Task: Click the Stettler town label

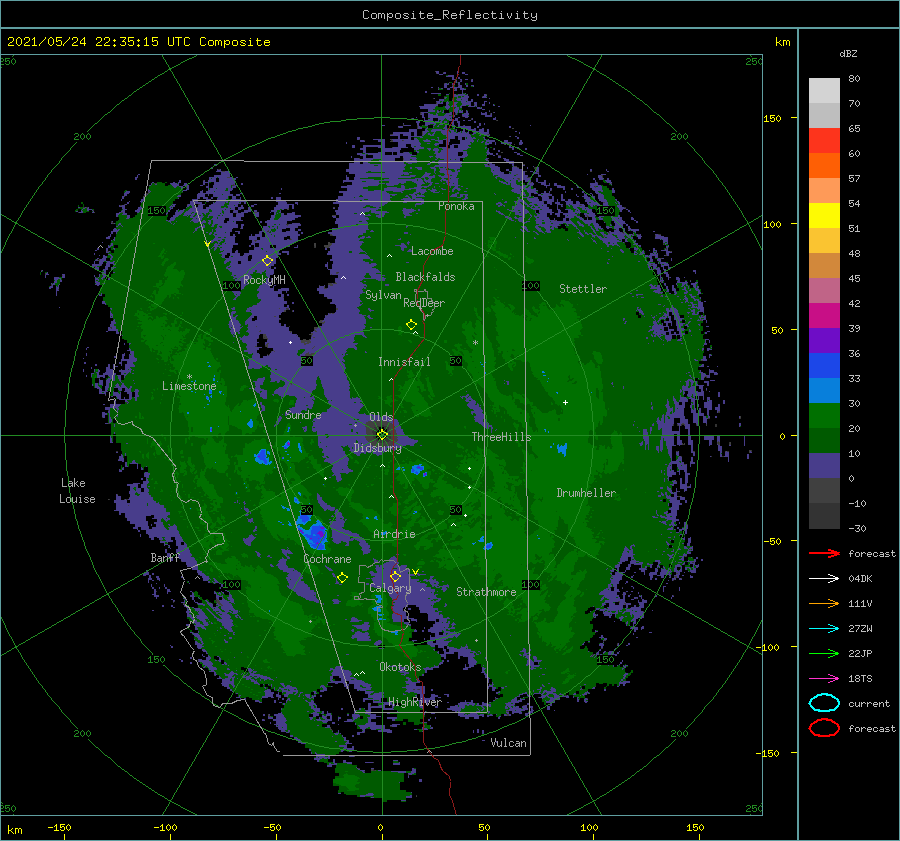Action: tap(583, 289)
